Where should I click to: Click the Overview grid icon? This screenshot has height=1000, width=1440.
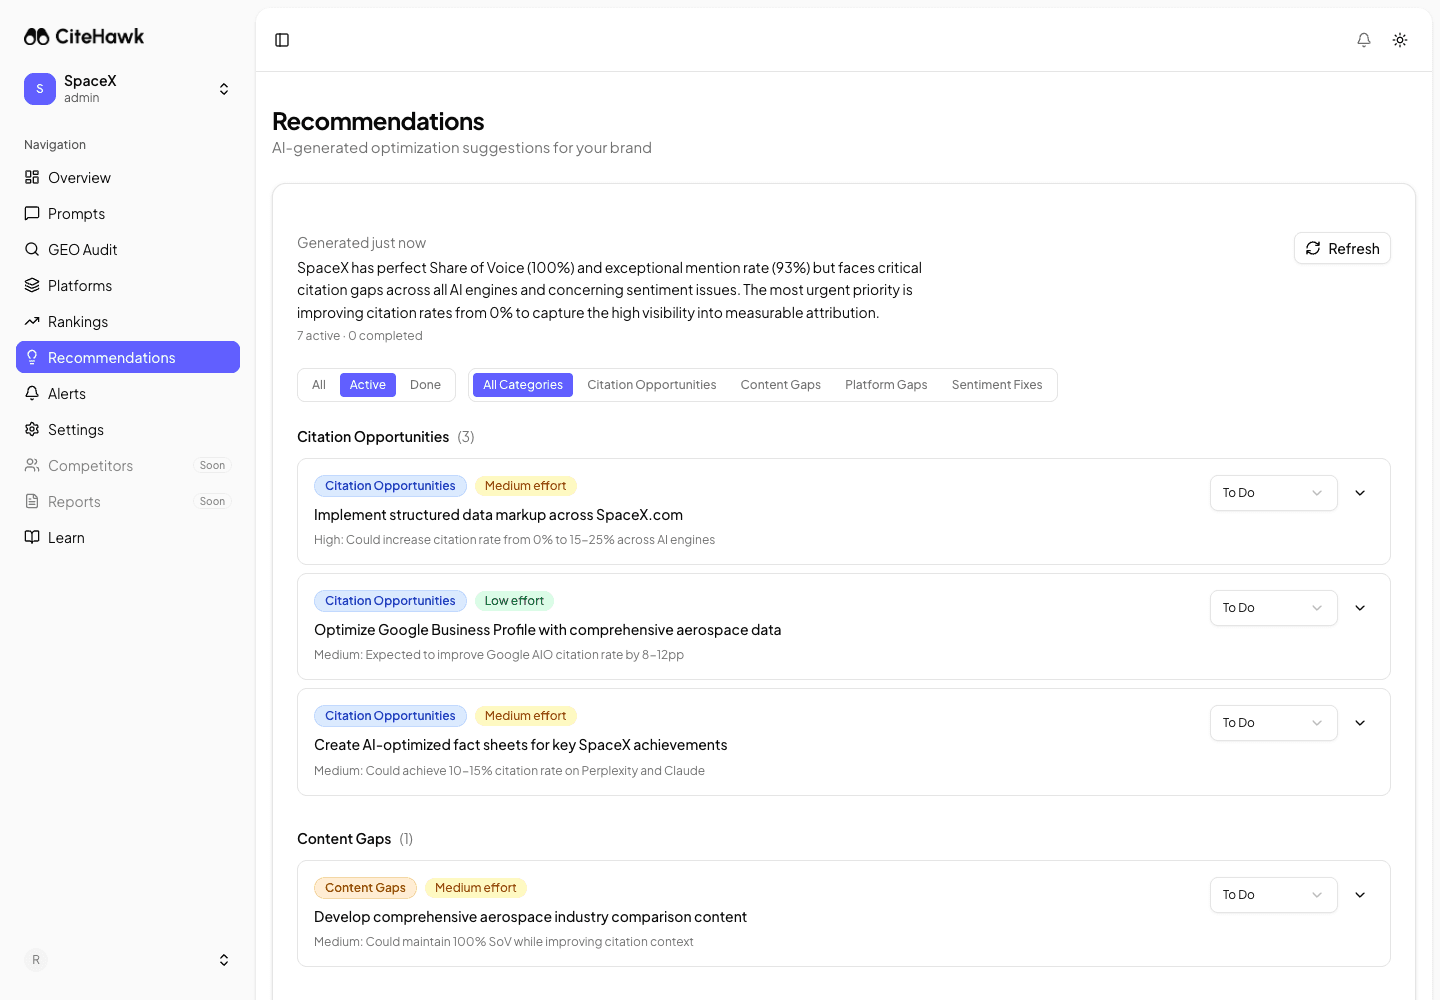(x=32, y=177)
